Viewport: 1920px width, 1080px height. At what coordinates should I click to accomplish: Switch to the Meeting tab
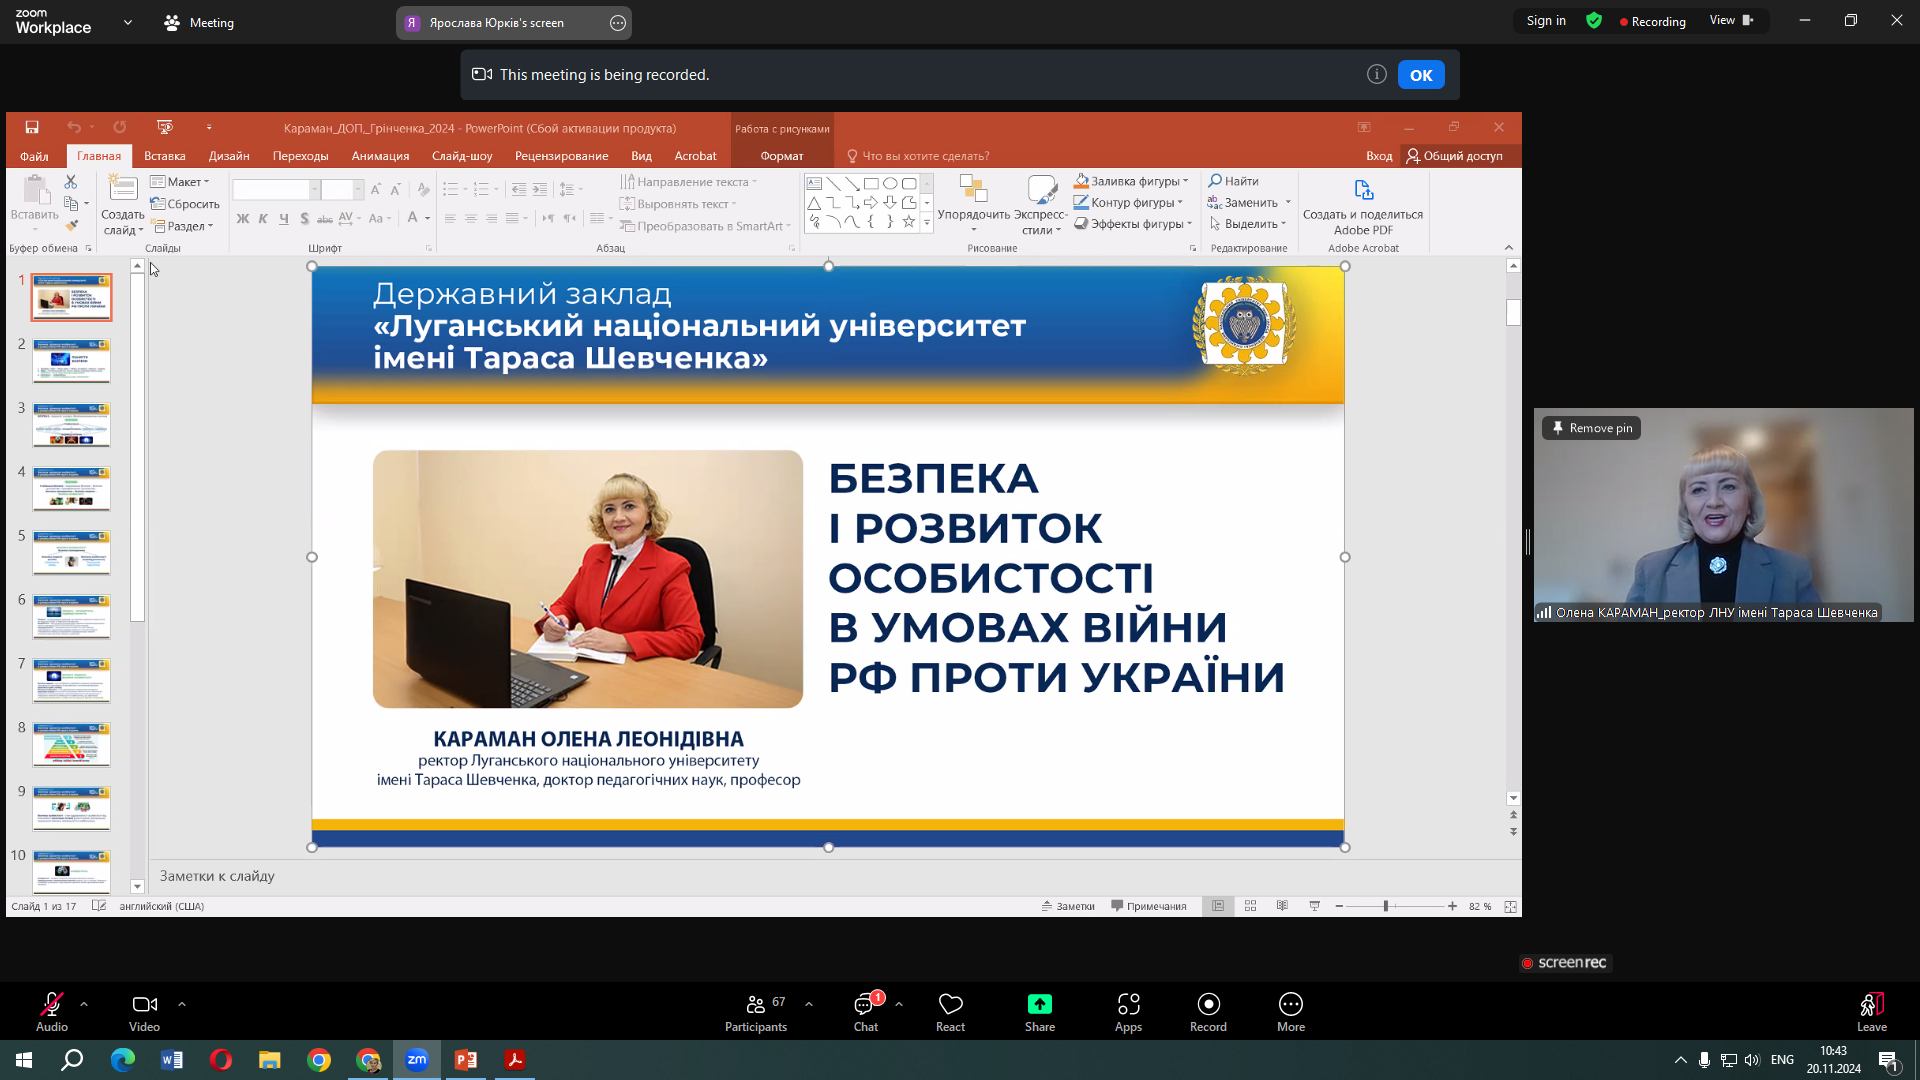[199, 22]
